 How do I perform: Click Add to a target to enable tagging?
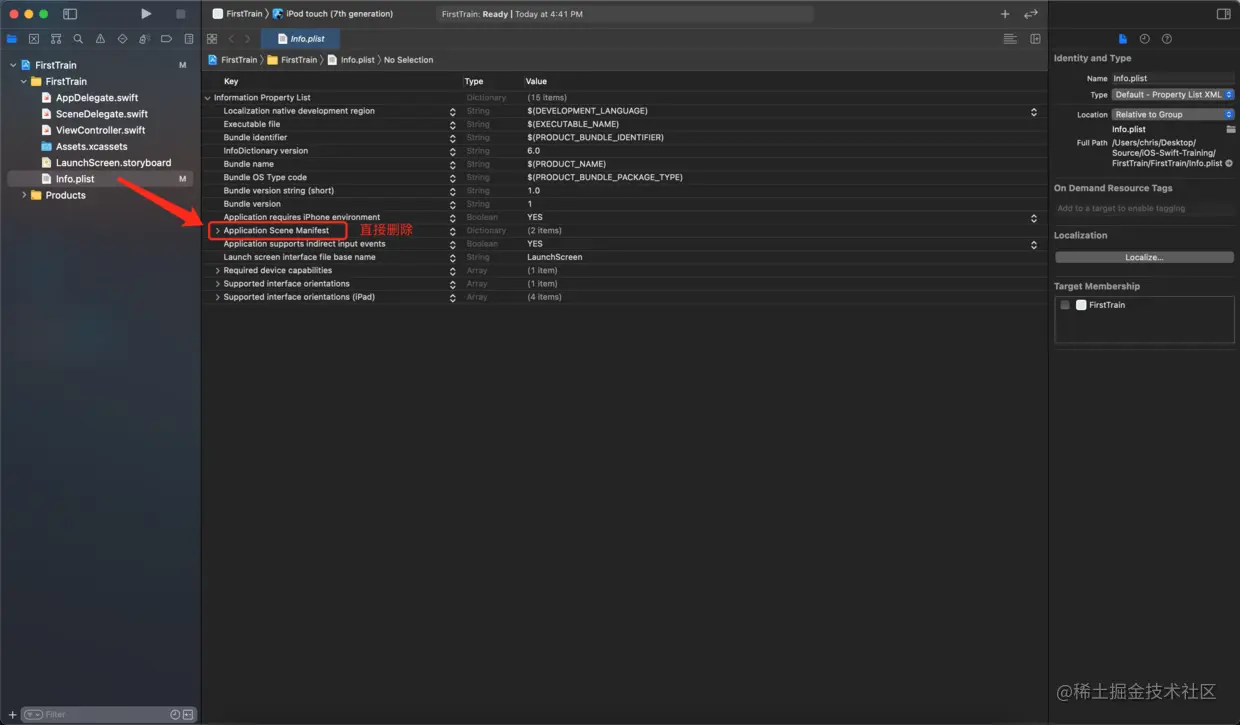click(1122, 208)
